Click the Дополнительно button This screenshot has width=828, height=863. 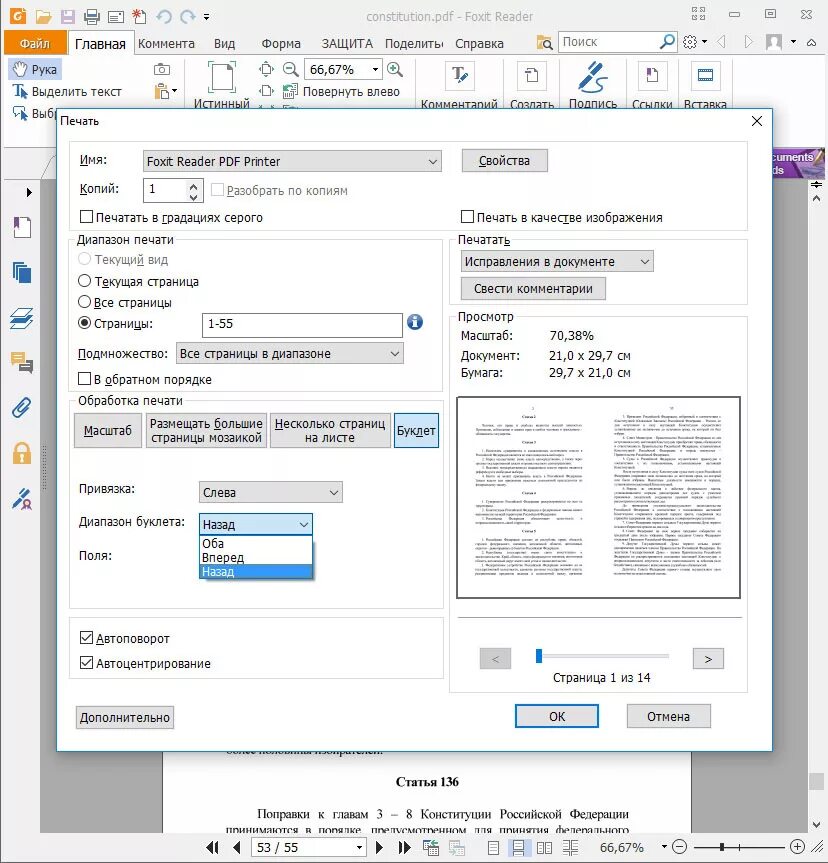tap(125, 717)
